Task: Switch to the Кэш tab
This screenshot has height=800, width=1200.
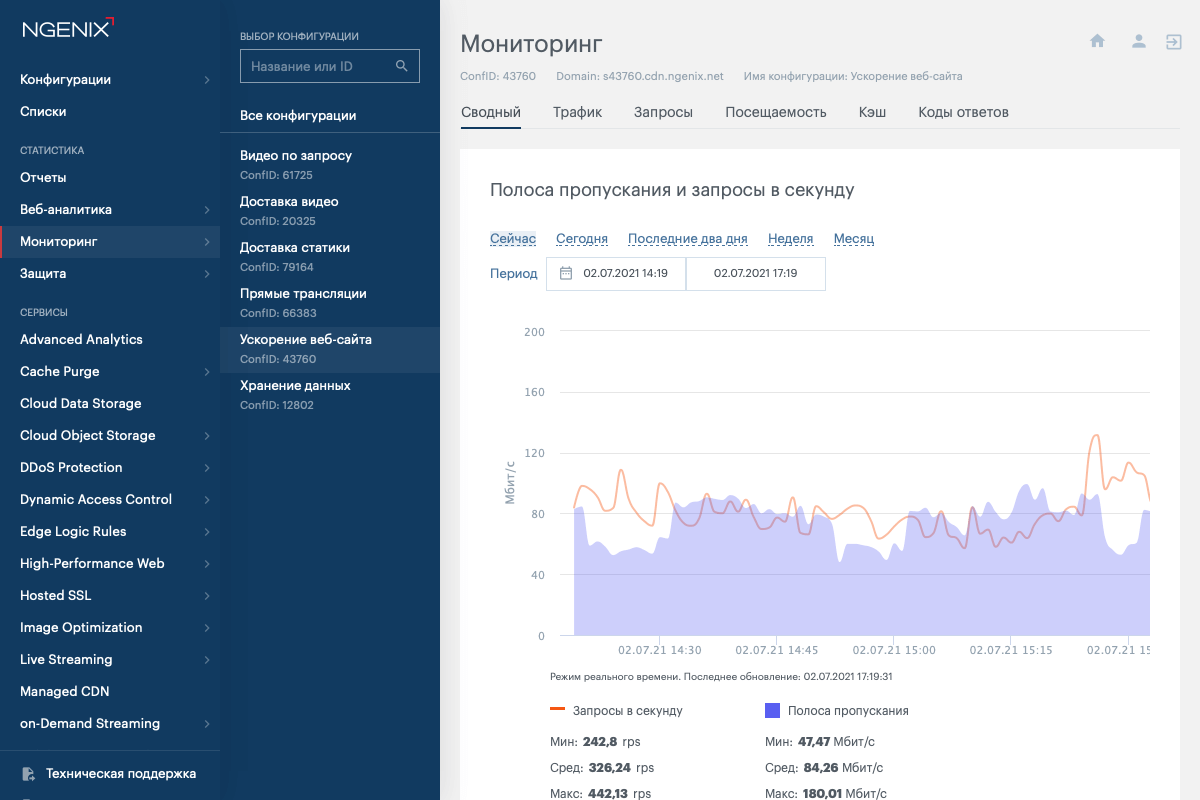Action: [x=872, y=112]
